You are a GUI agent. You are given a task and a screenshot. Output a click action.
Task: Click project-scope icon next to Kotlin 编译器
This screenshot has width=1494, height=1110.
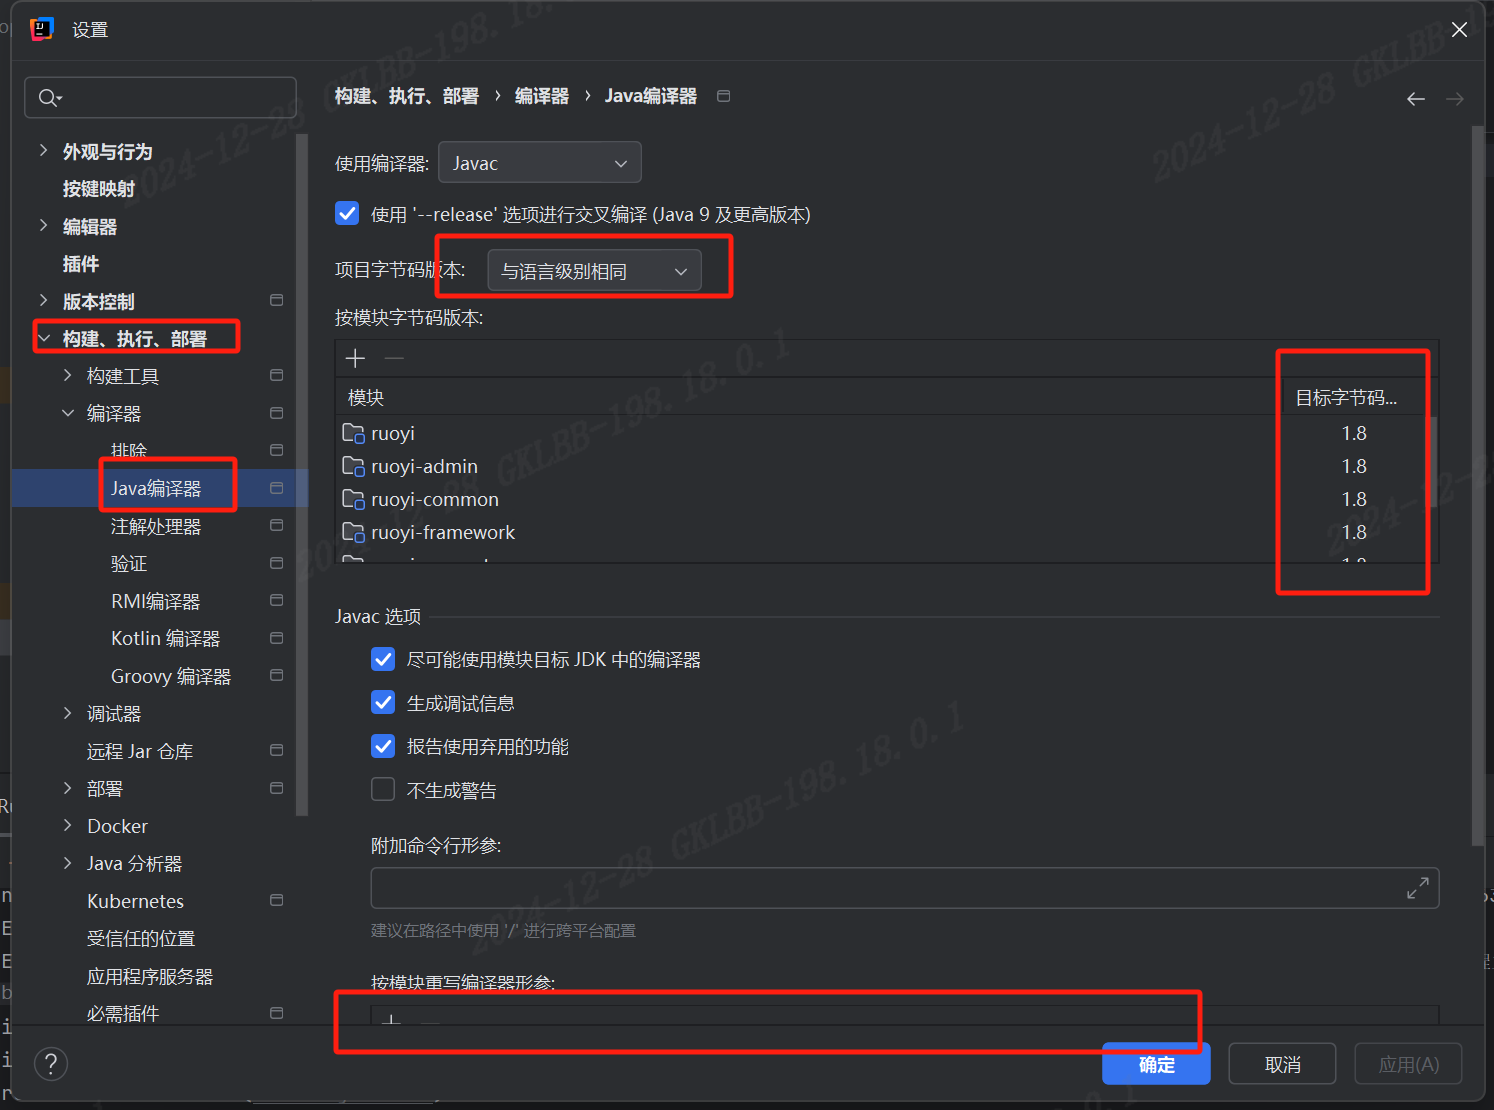[x=277, y=638]
